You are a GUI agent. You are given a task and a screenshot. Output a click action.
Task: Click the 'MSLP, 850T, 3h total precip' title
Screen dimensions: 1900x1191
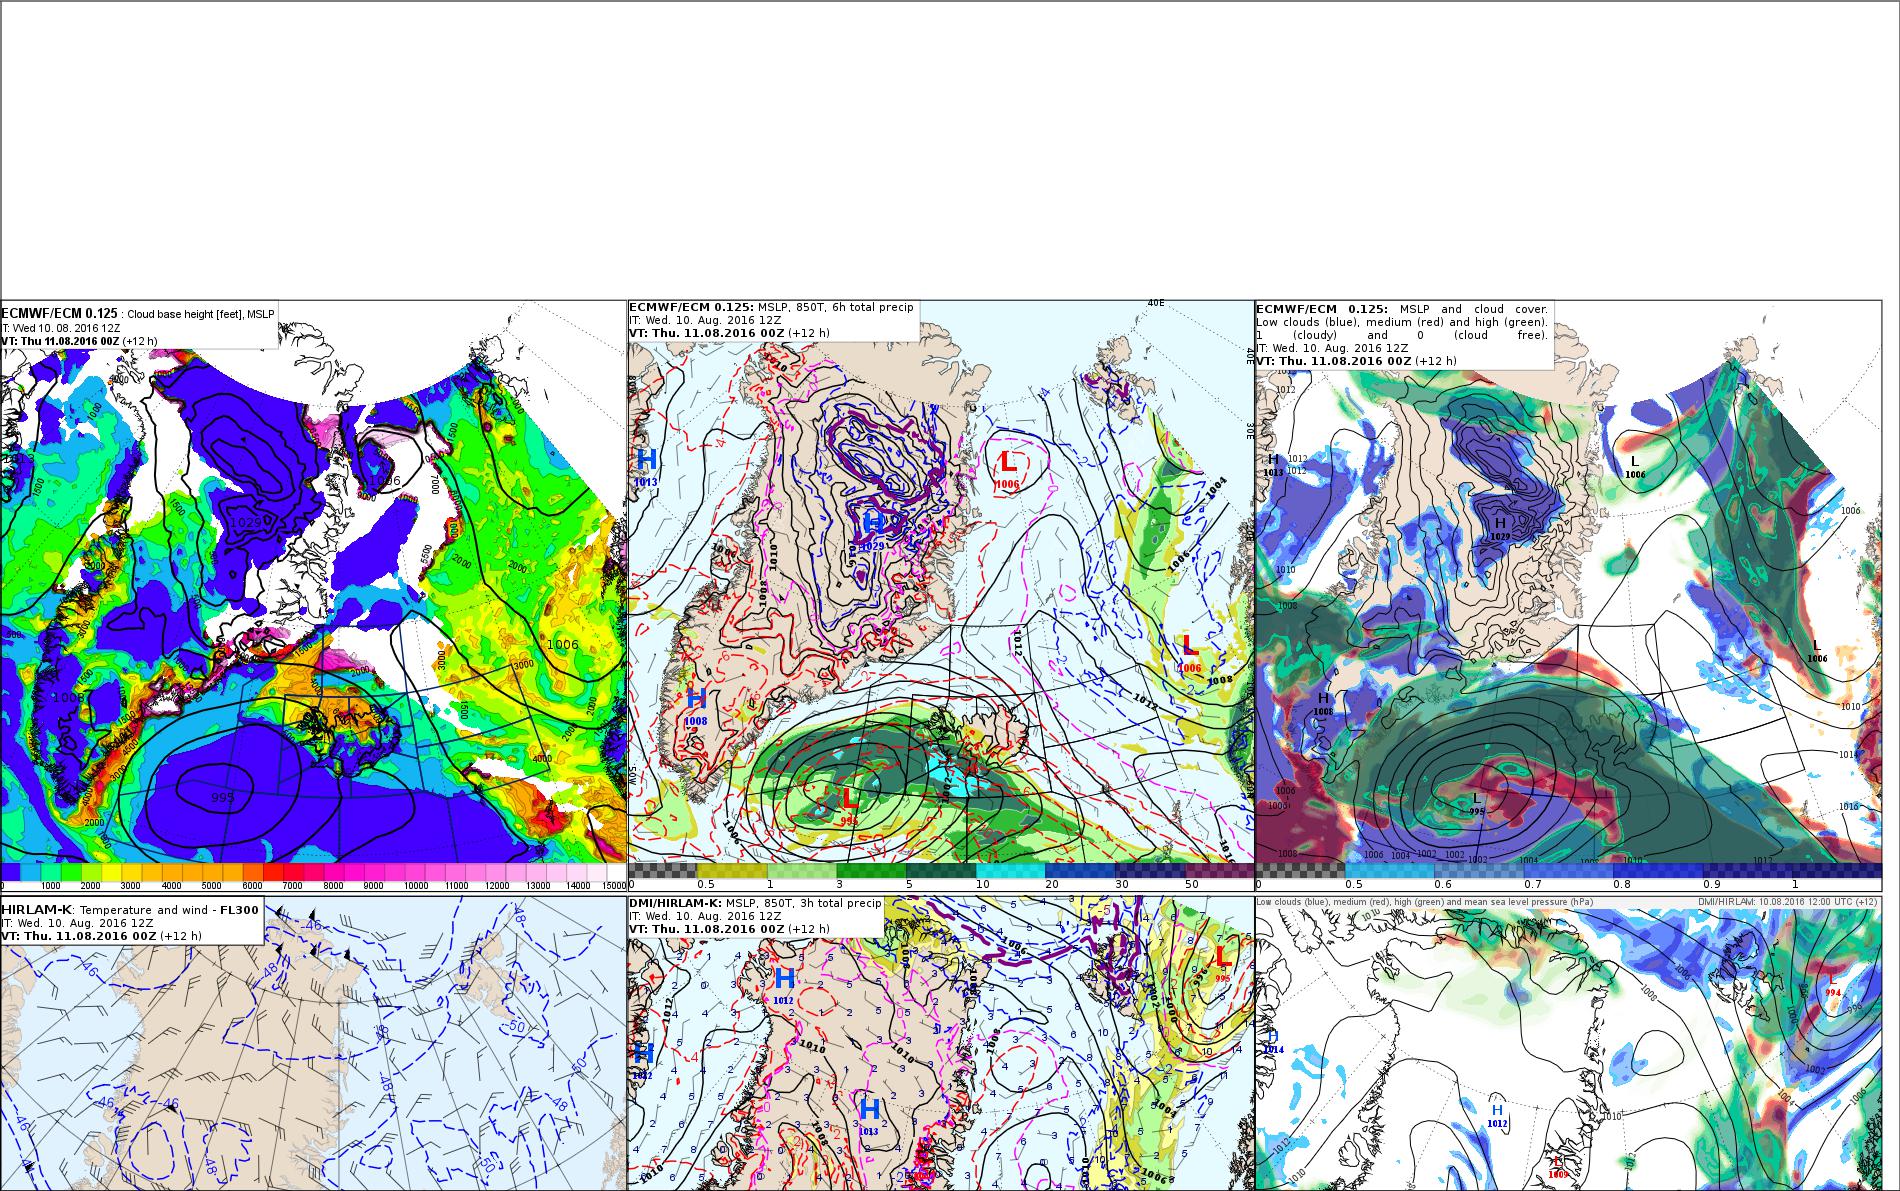point(803,903)
